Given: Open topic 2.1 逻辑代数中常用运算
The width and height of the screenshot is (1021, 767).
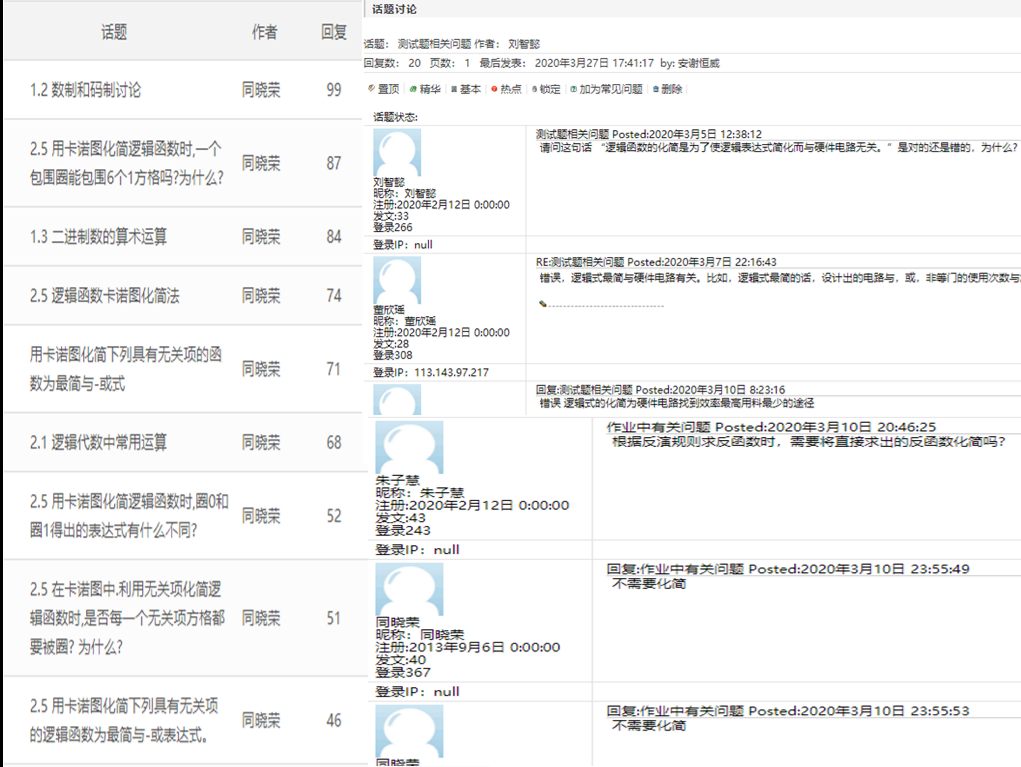Looking at the screenshot, I should point(98,442).
